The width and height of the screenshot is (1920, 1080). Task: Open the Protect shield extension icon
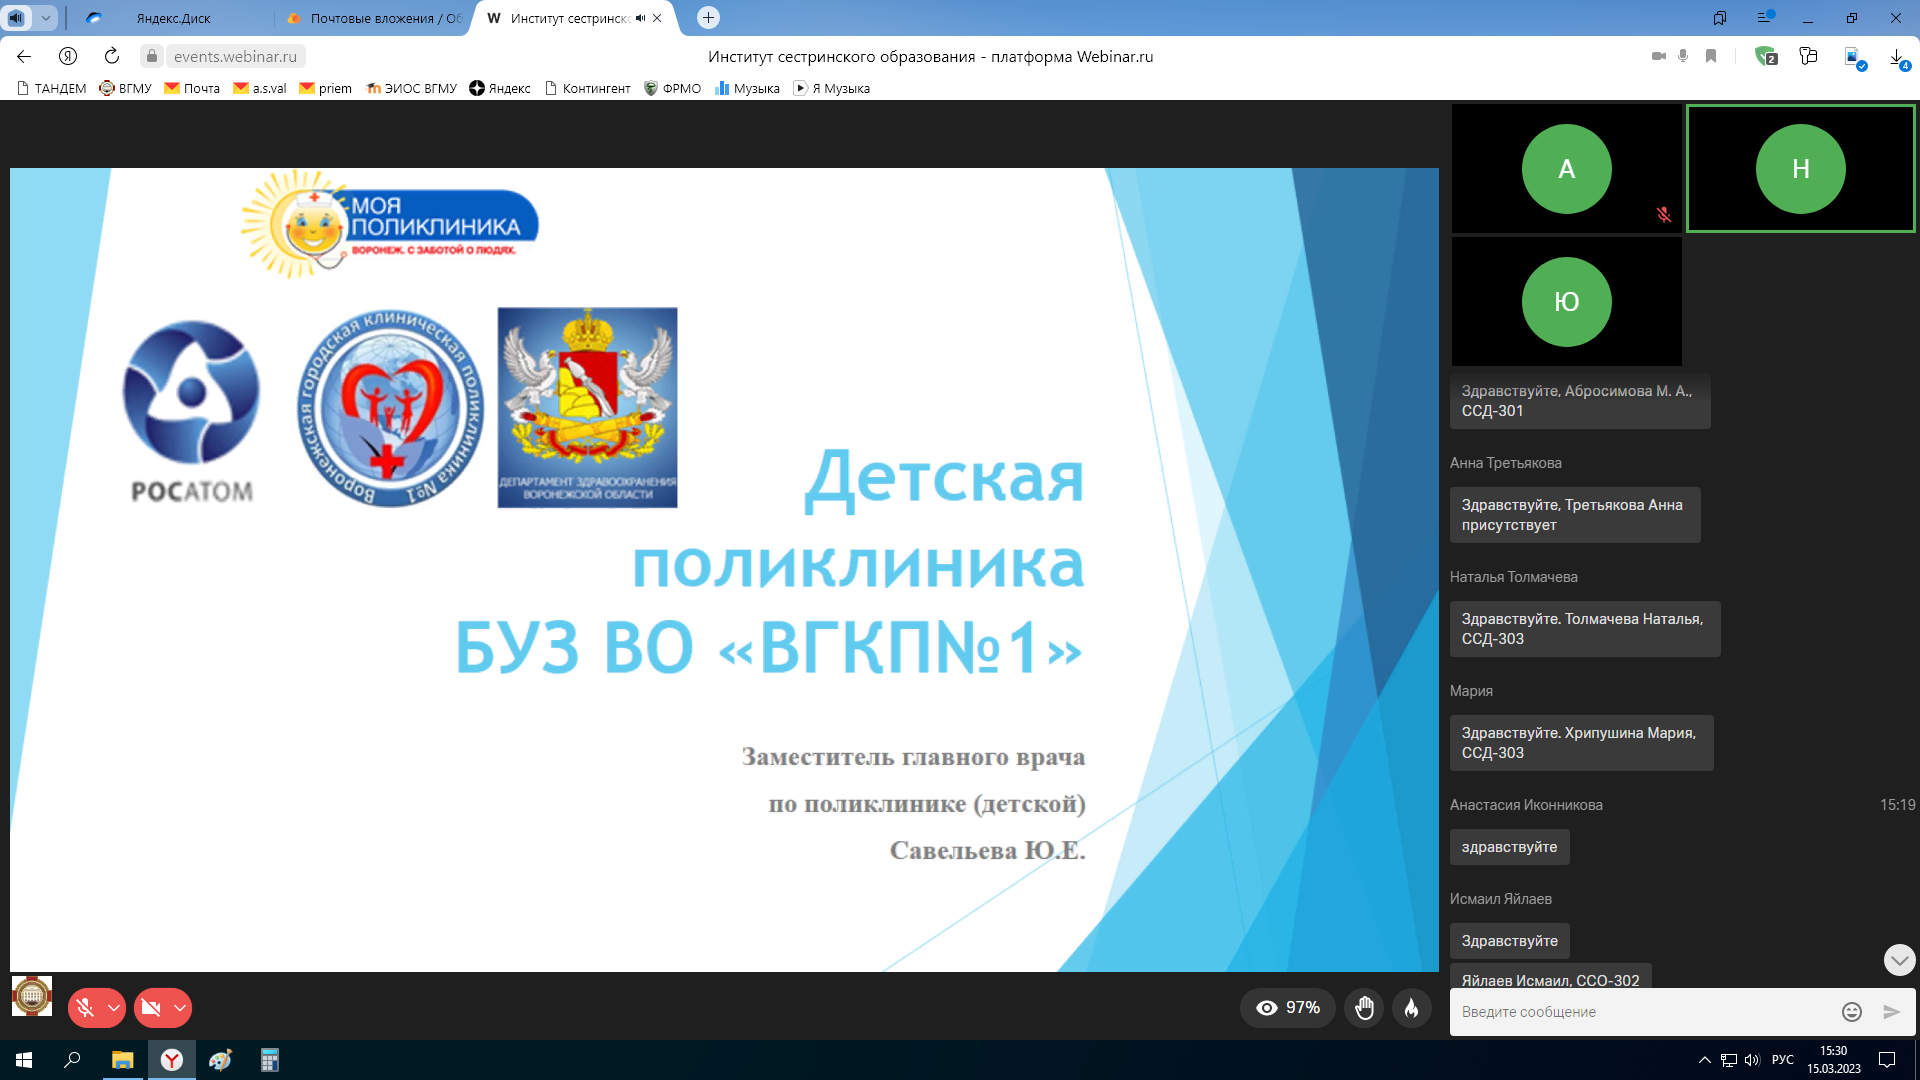pos(1765,57)
